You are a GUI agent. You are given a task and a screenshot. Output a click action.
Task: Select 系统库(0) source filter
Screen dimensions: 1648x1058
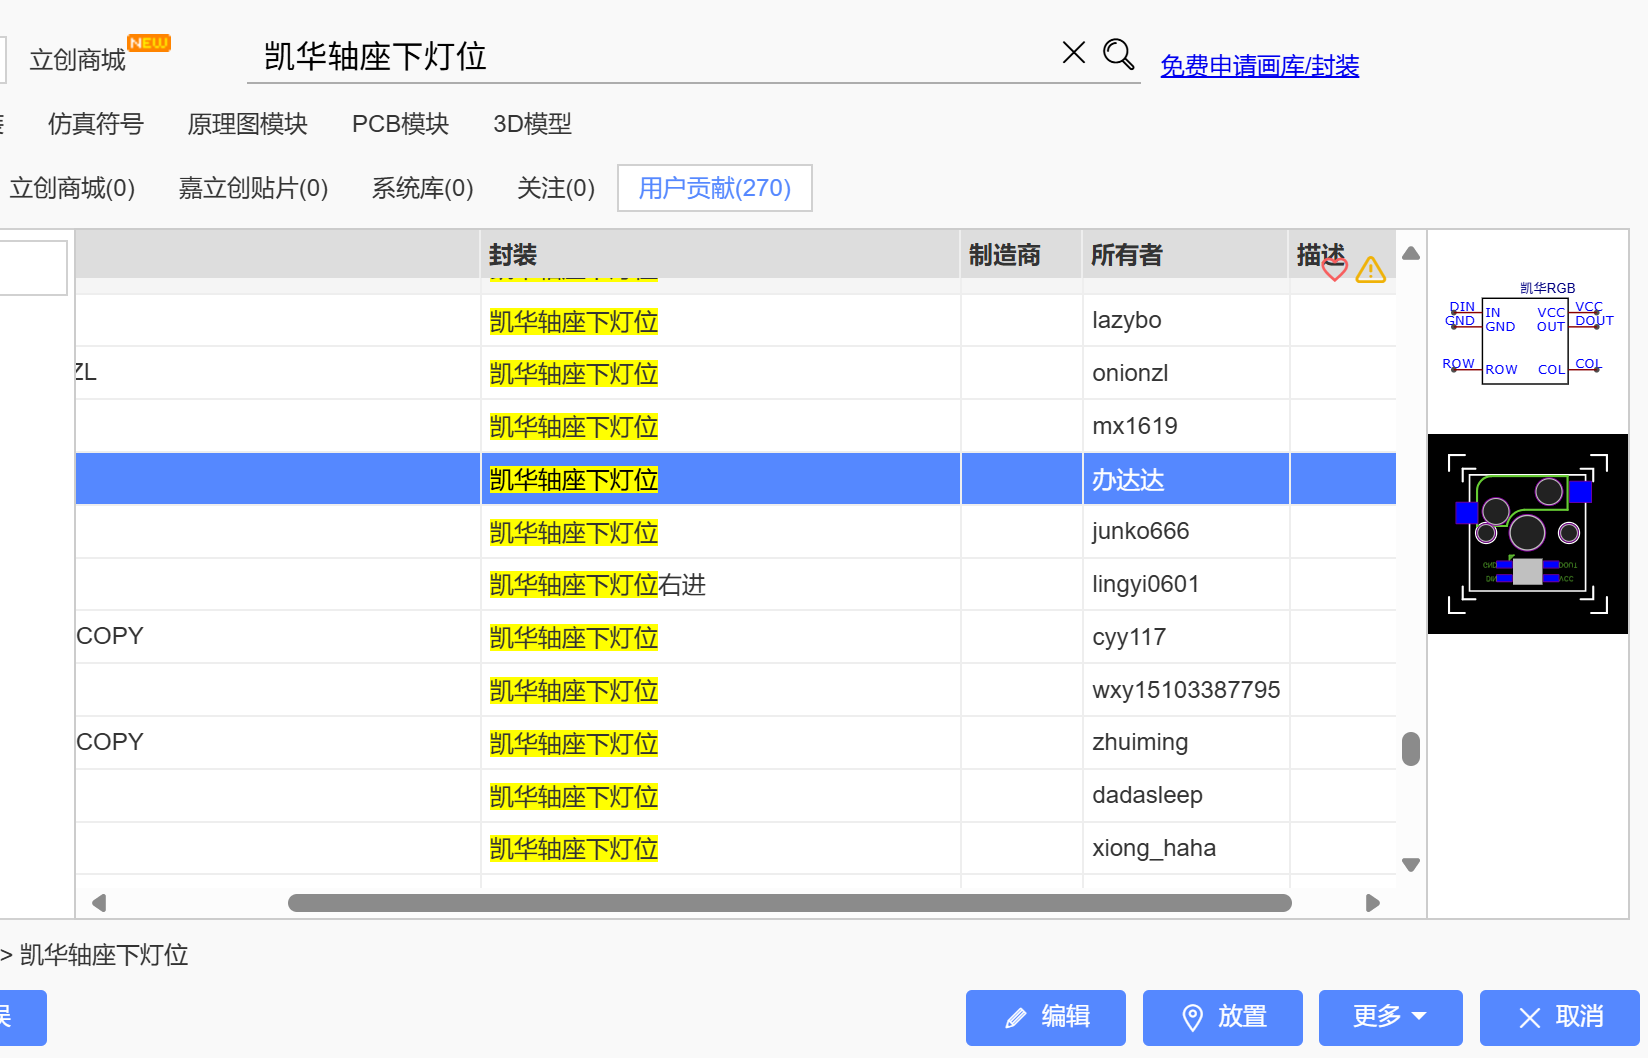tap(422, 188)
